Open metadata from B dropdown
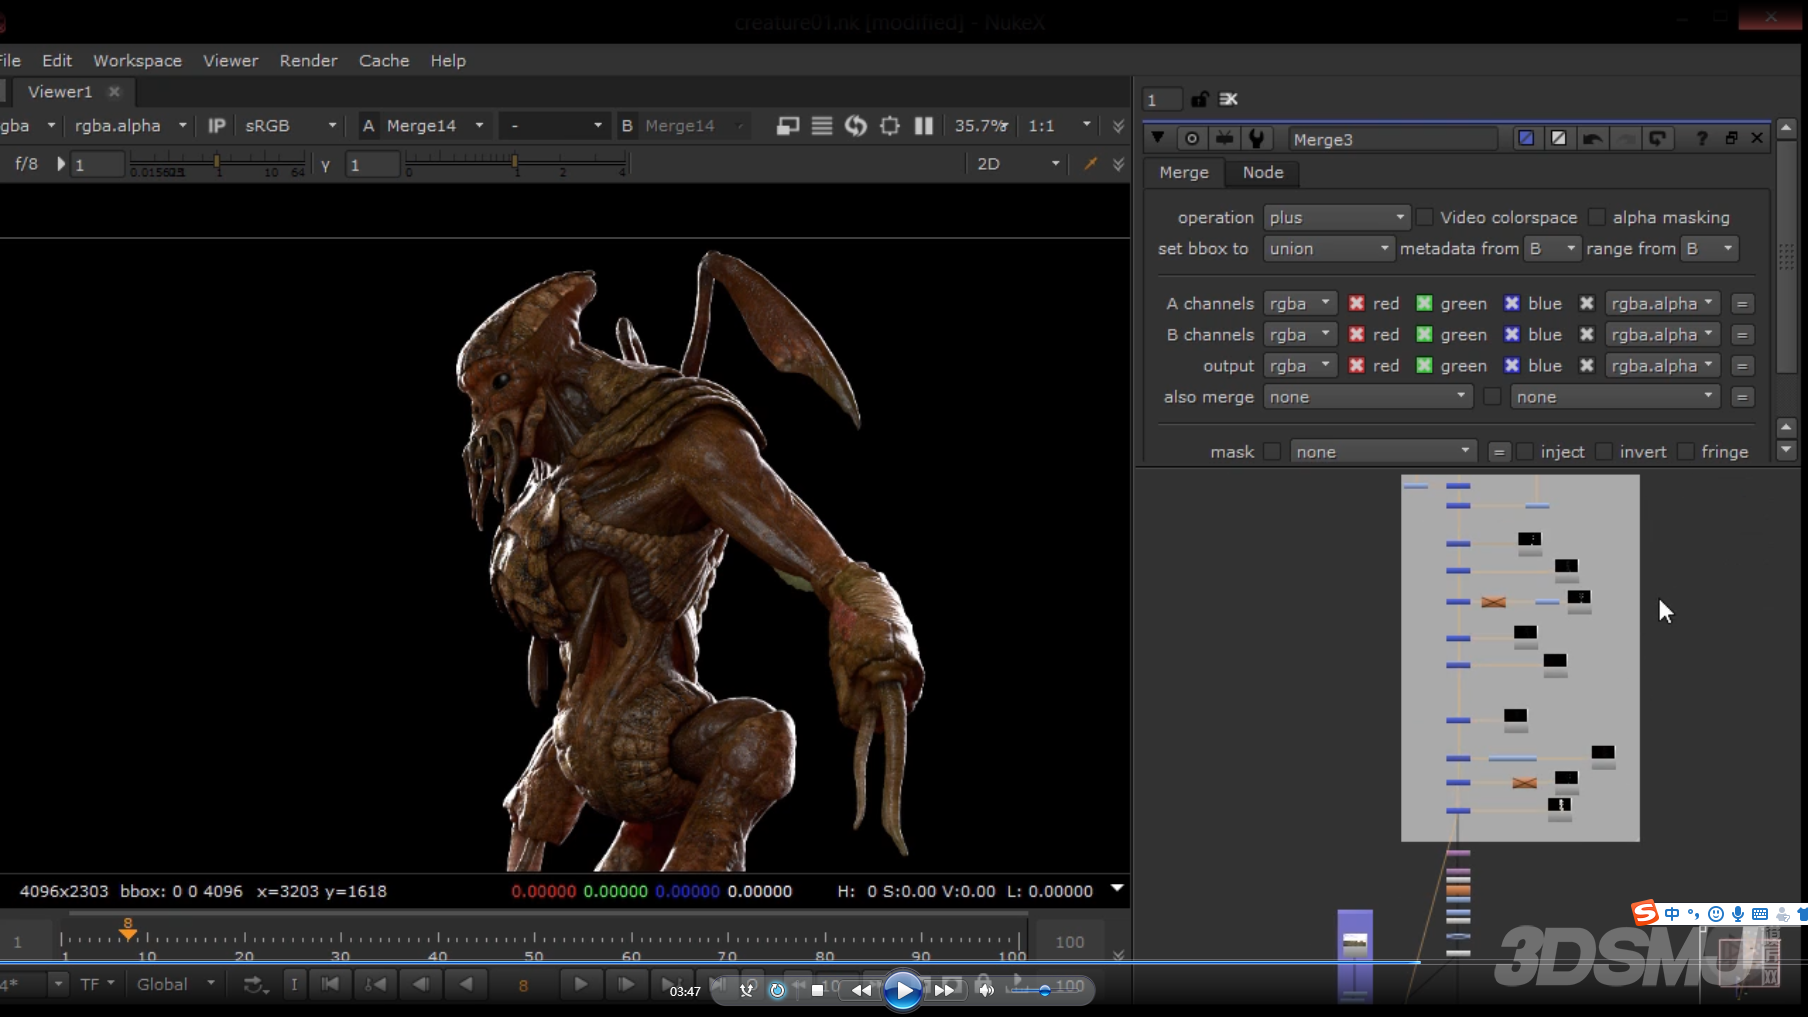This screenshot has height=1017, width=1808. click(x=1552, y=248)
